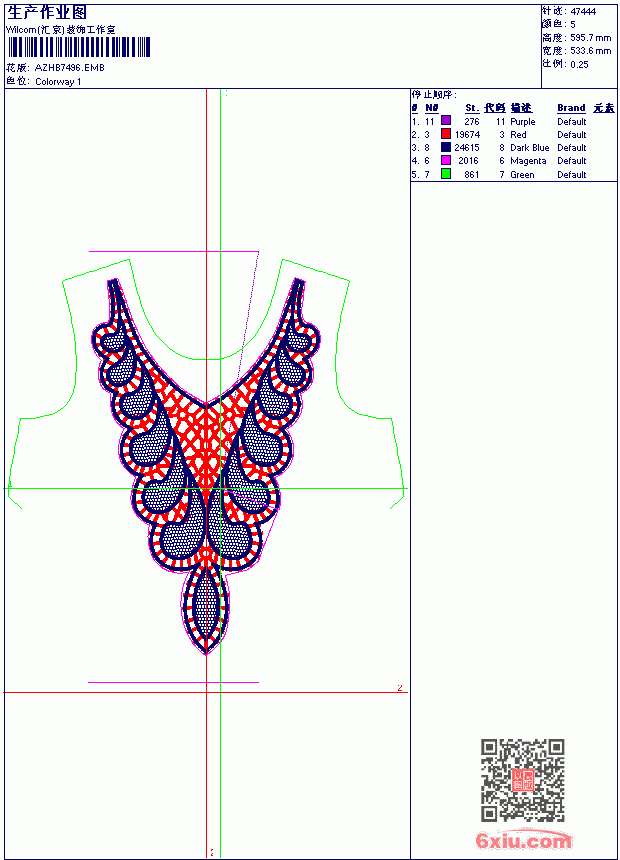Select the Magenta description text
The height and width of the screenshot is (860, 620).
528,161
